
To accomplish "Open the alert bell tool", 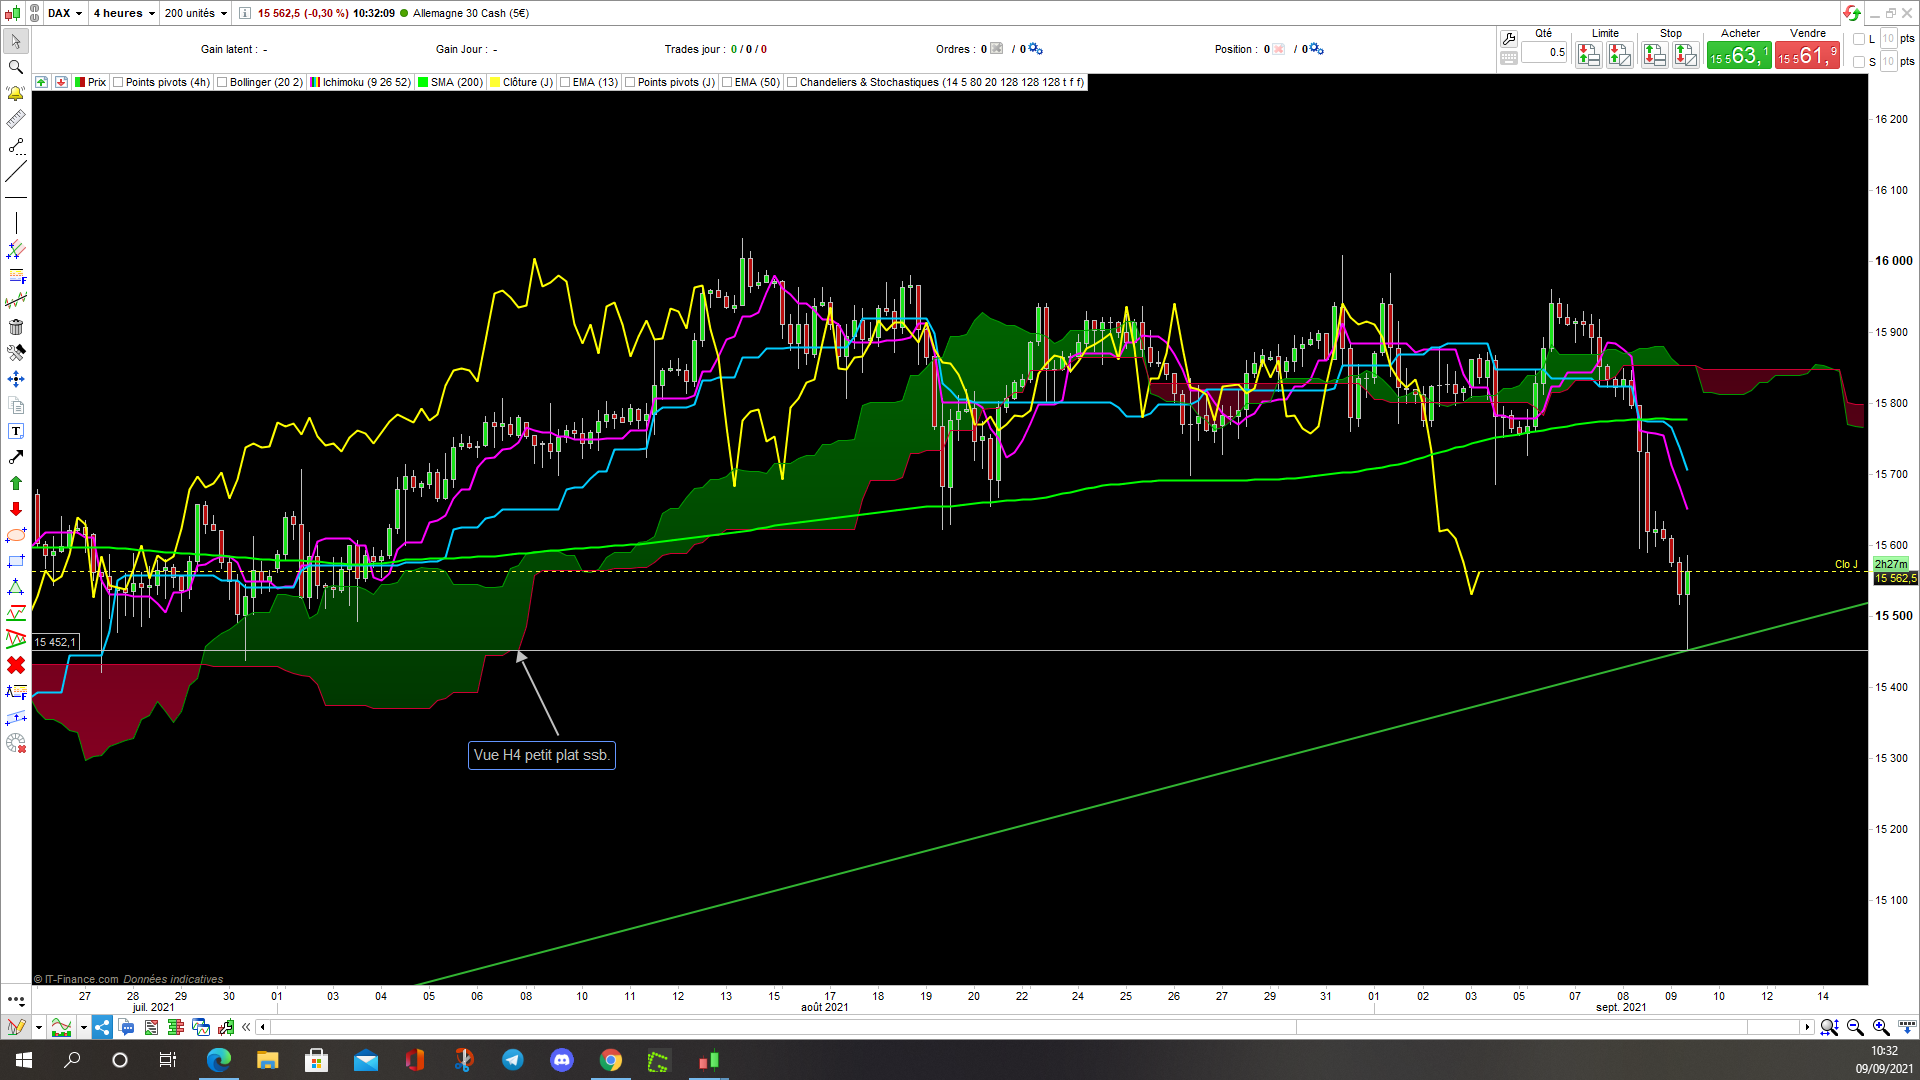I will click(16, 93).
